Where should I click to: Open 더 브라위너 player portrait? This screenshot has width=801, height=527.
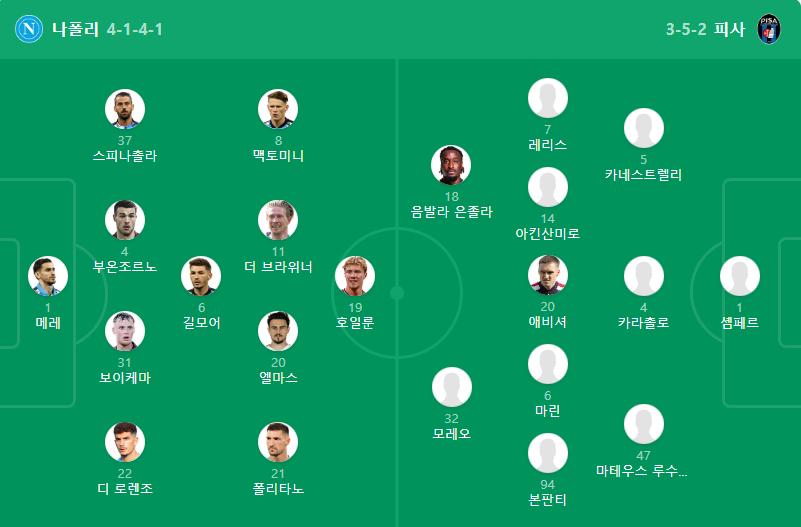tap(278, 220)
